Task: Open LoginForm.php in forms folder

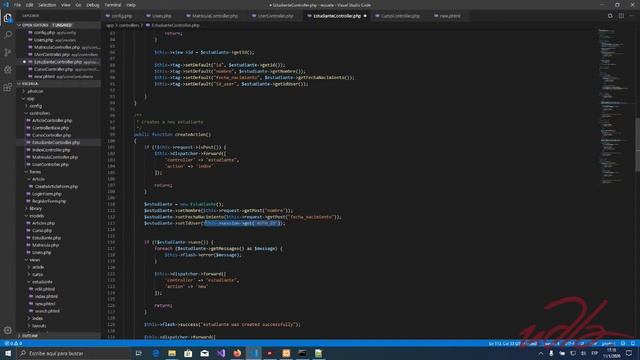Action: (47, 194)
